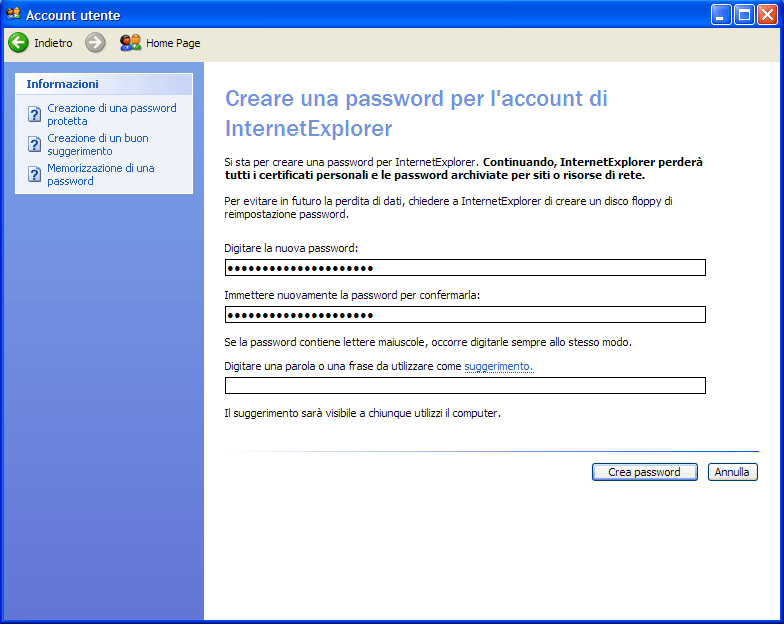The height and width of the screenshot is (624, 784).
Task: Click heading Creare una password per l'account
Action: click(x=416, y=113)
